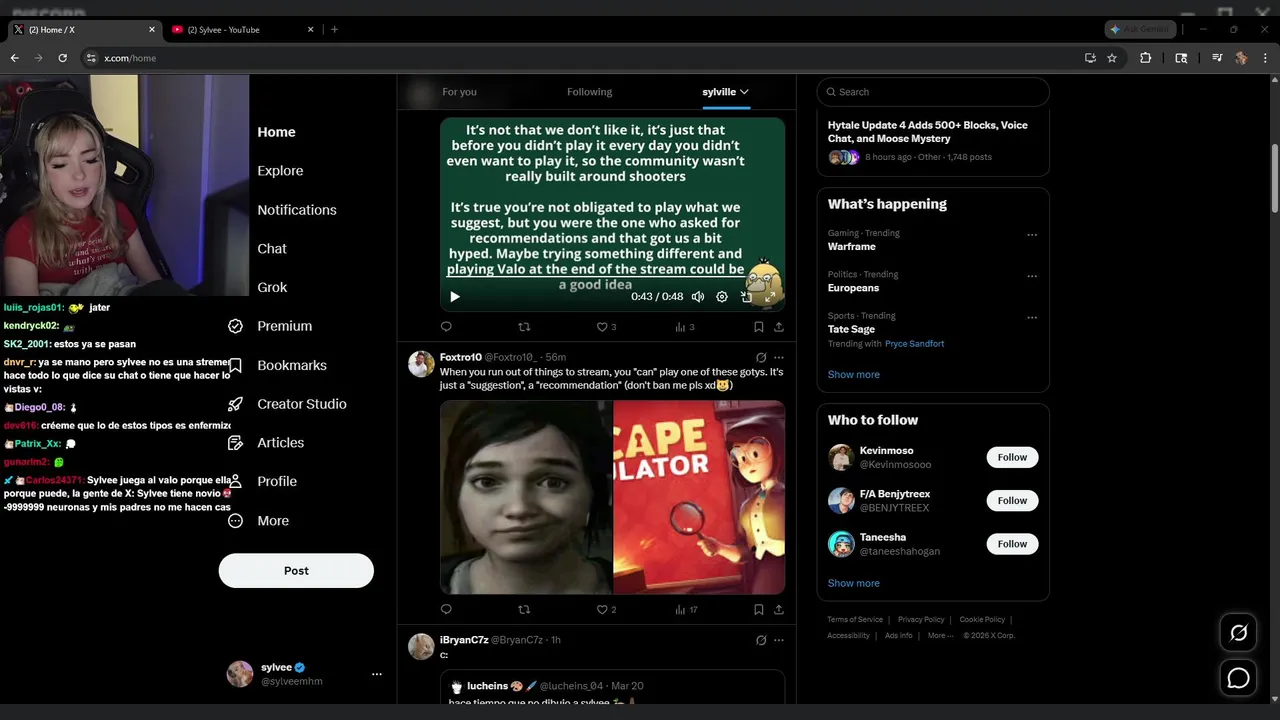Repost Foxtro10's post
The image size is (1280, 720).
524,609
